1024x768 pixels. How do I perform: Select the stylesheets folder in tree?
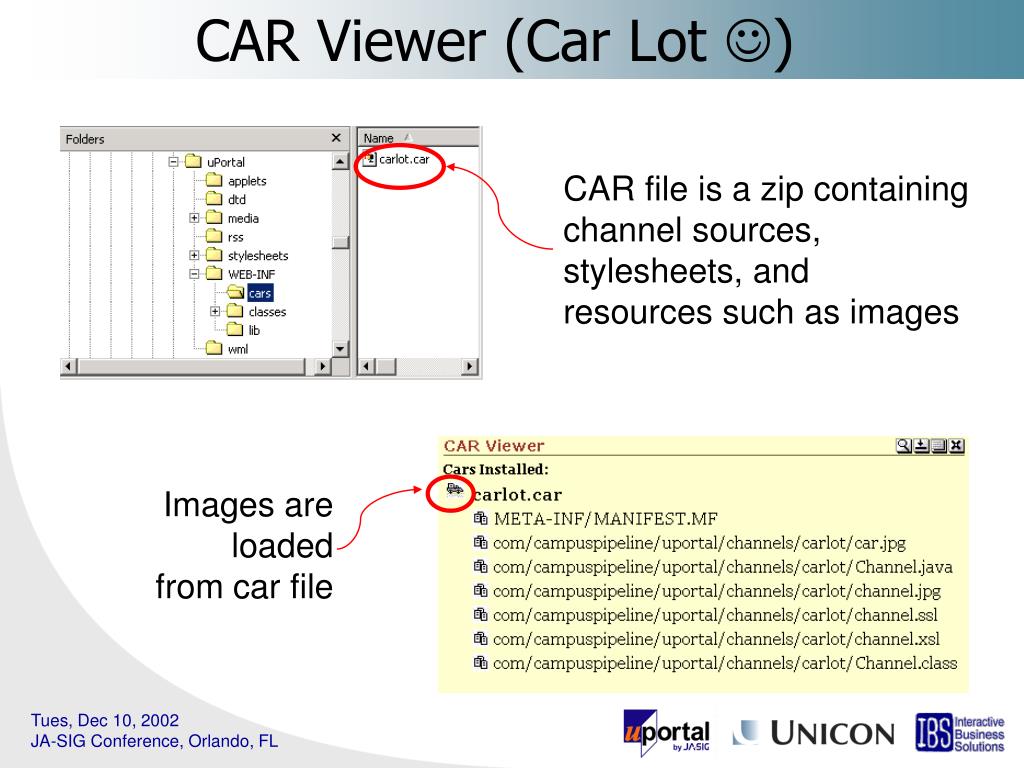[x=258, y=255]
